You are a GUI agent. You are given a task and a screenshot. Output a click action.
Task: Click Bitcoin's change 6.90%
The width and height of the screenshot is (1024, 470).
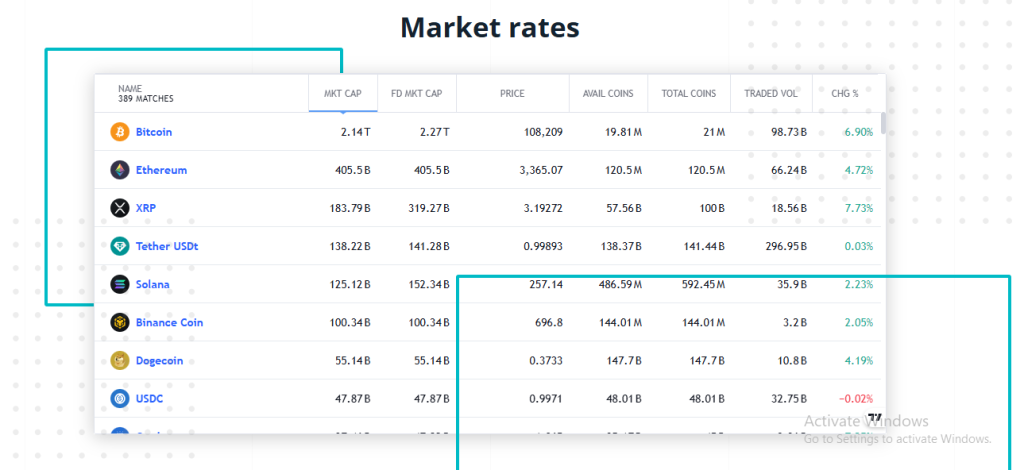pos(859,132)
